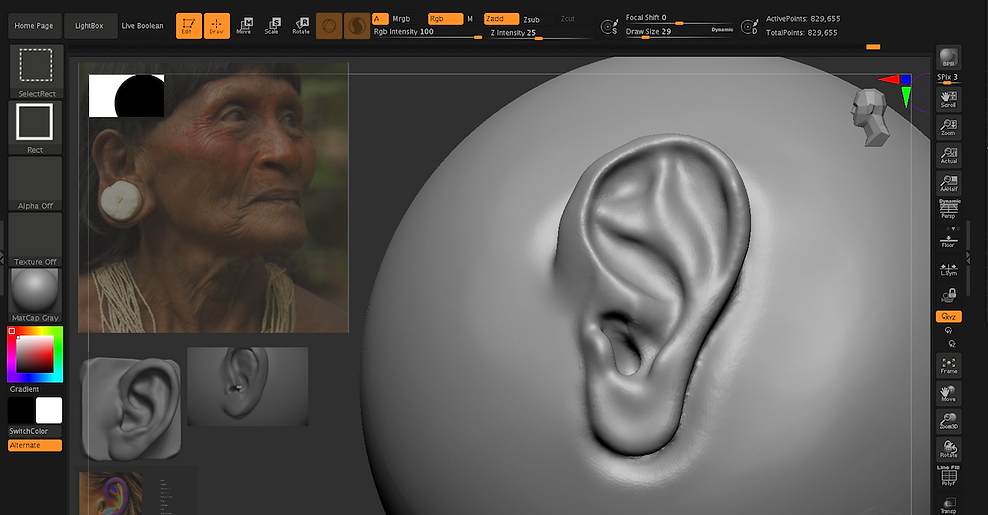Choose the SelectRect brush icon
Viewport: 988px width, 515px height.
(37, 72)
